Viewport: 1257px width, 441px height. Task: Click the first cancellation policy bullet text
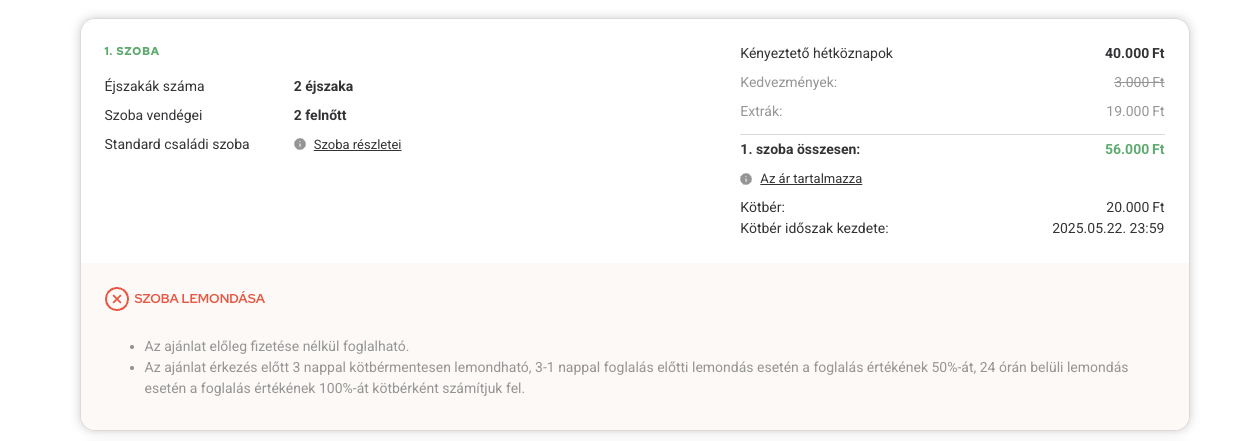[277, 346]
